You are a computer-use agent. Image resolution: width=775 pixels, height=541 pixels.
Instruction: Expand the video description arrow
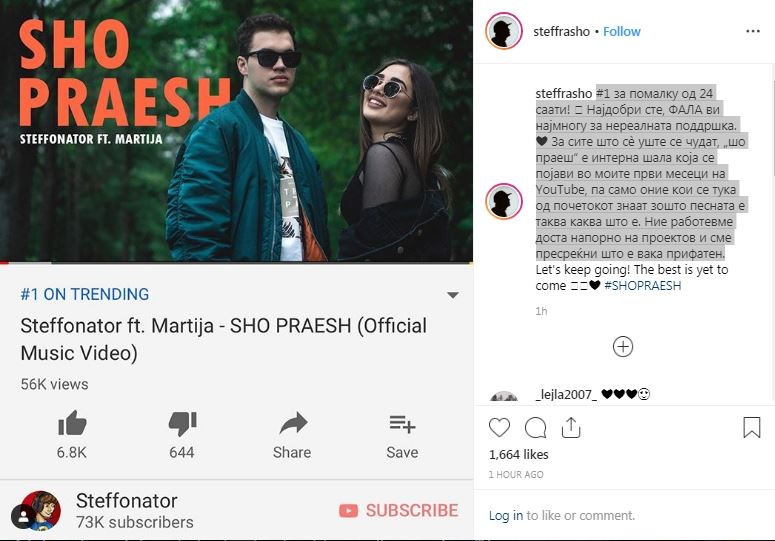(453, 295)
